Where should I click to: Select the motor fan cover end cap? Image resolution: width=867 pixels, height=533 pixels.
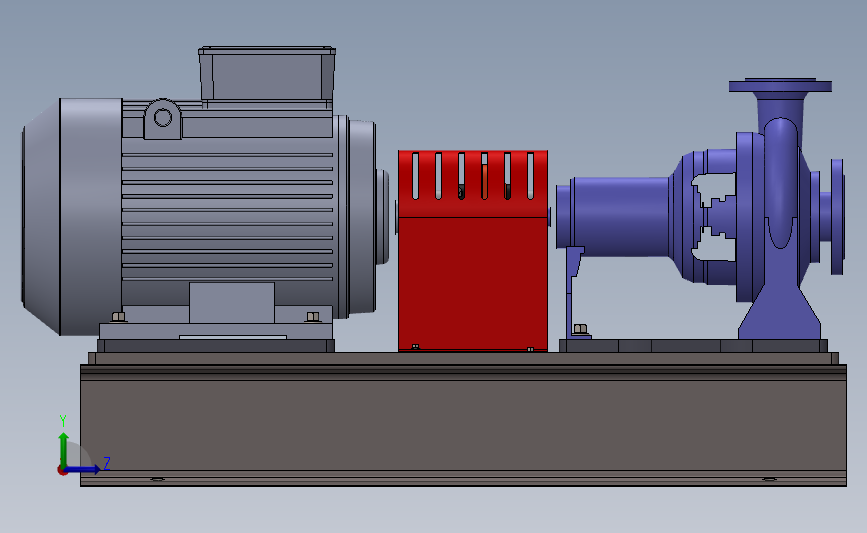pos(72,217)
